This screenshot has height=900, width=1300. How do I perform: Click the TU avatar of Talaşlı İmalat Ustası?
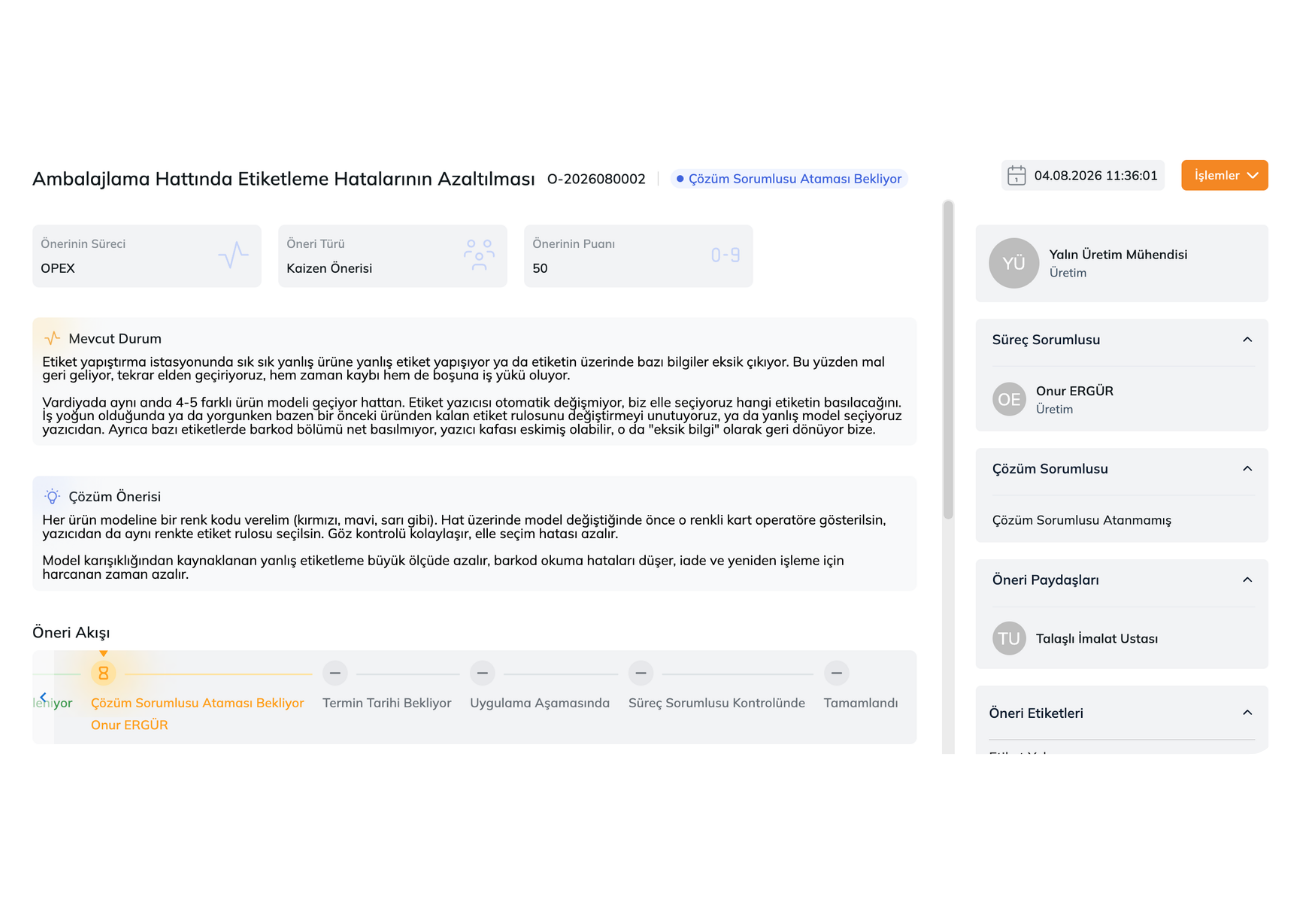click(x=1009, y=638)
